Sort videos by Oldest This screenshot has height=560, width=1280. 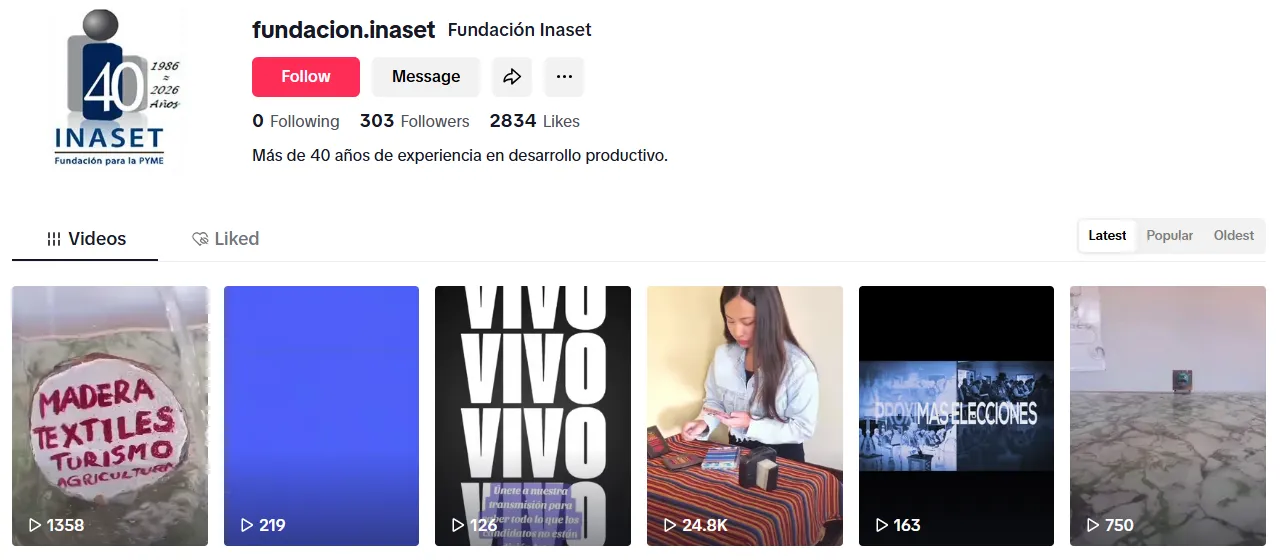[1233, 236]
